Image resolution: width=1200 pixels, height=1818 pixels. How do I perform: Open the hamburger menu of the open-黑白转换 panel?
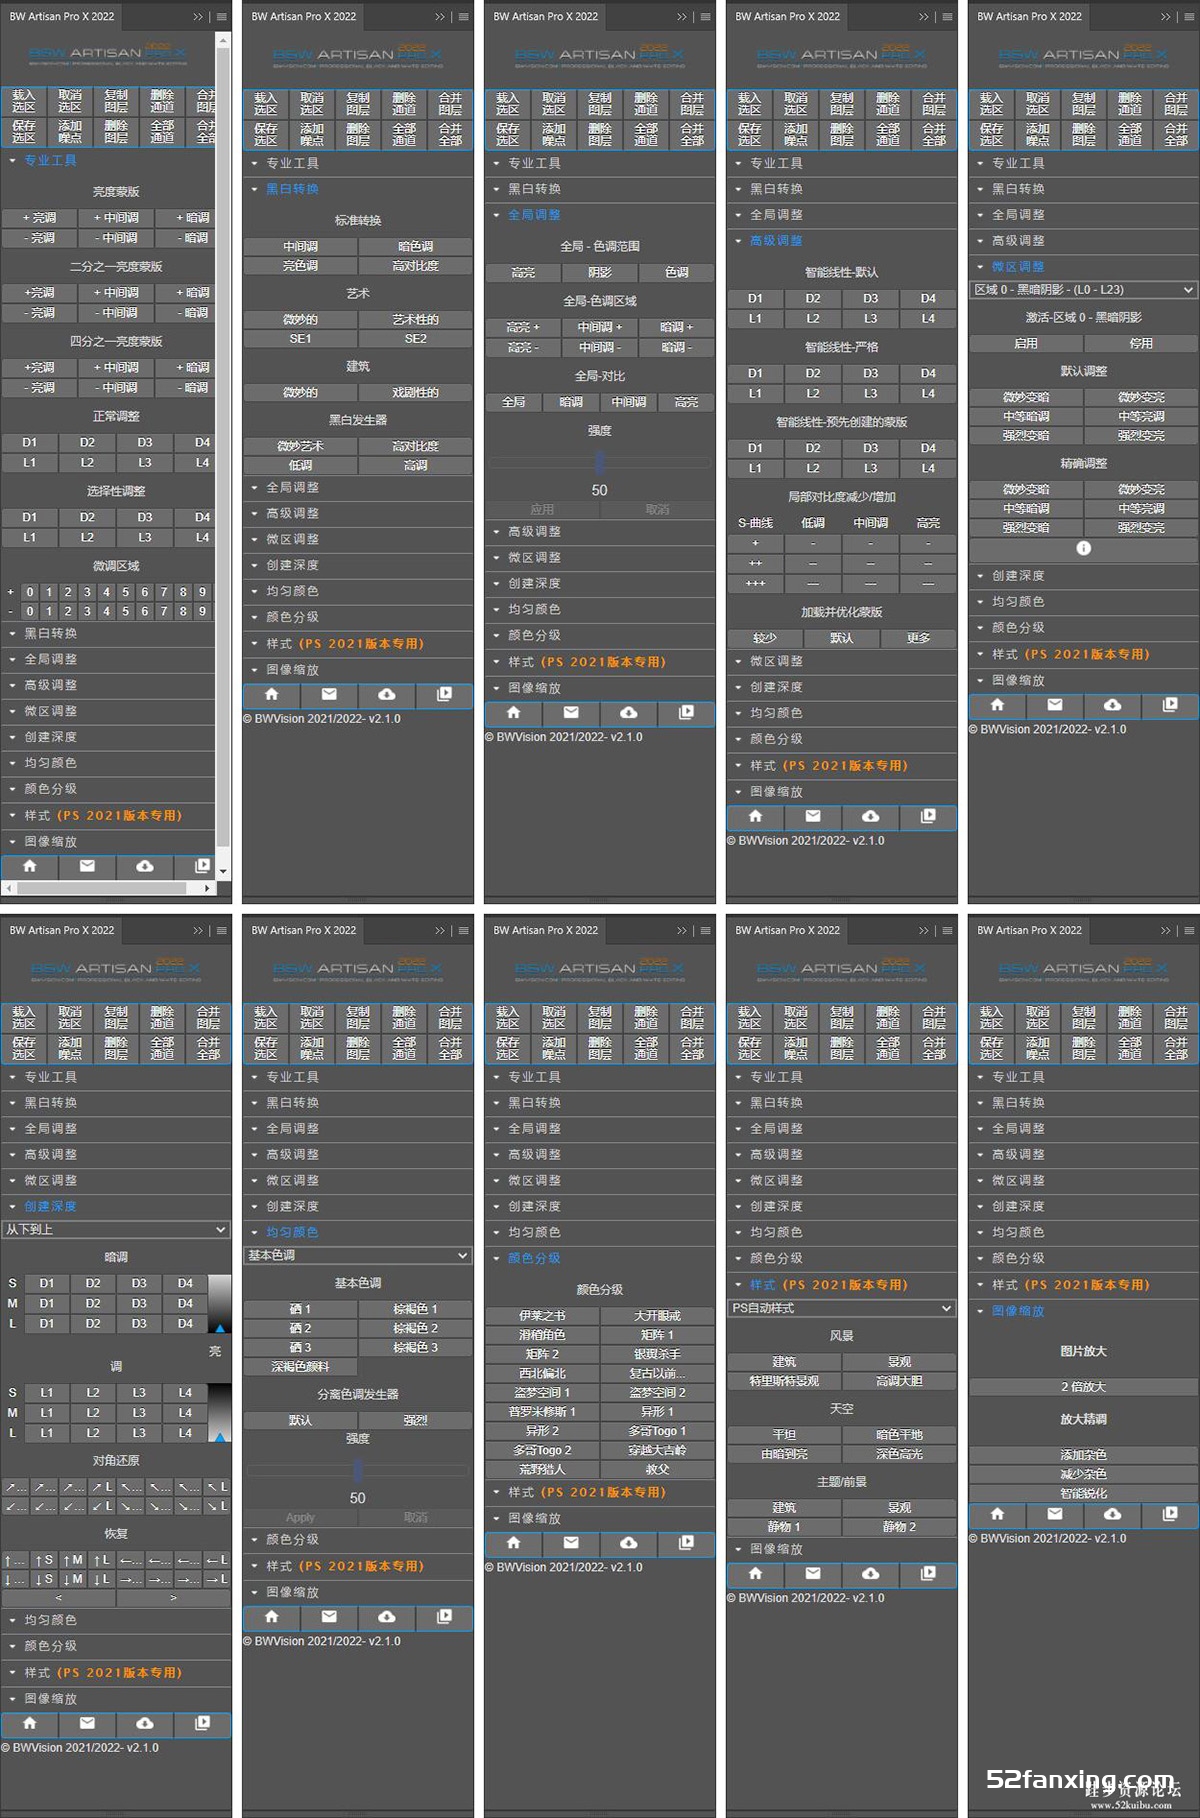(x=463, y=17)
